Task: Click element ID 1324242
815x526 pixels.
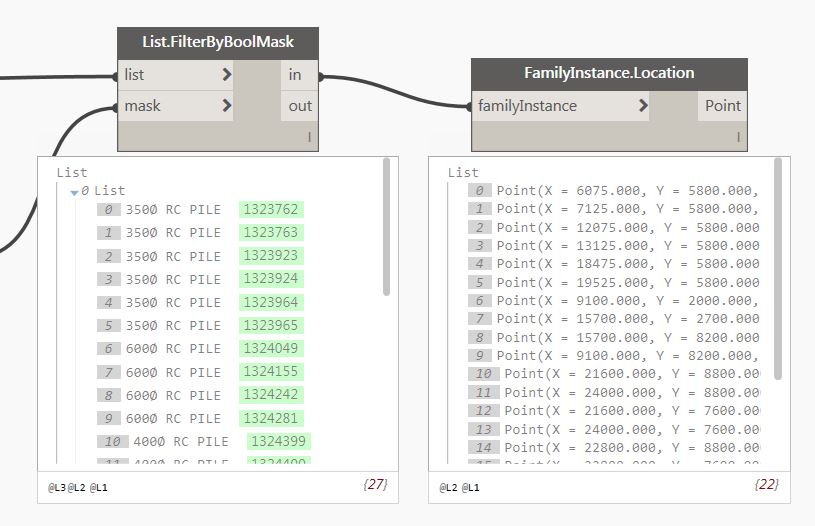Action: click(271, 394)
